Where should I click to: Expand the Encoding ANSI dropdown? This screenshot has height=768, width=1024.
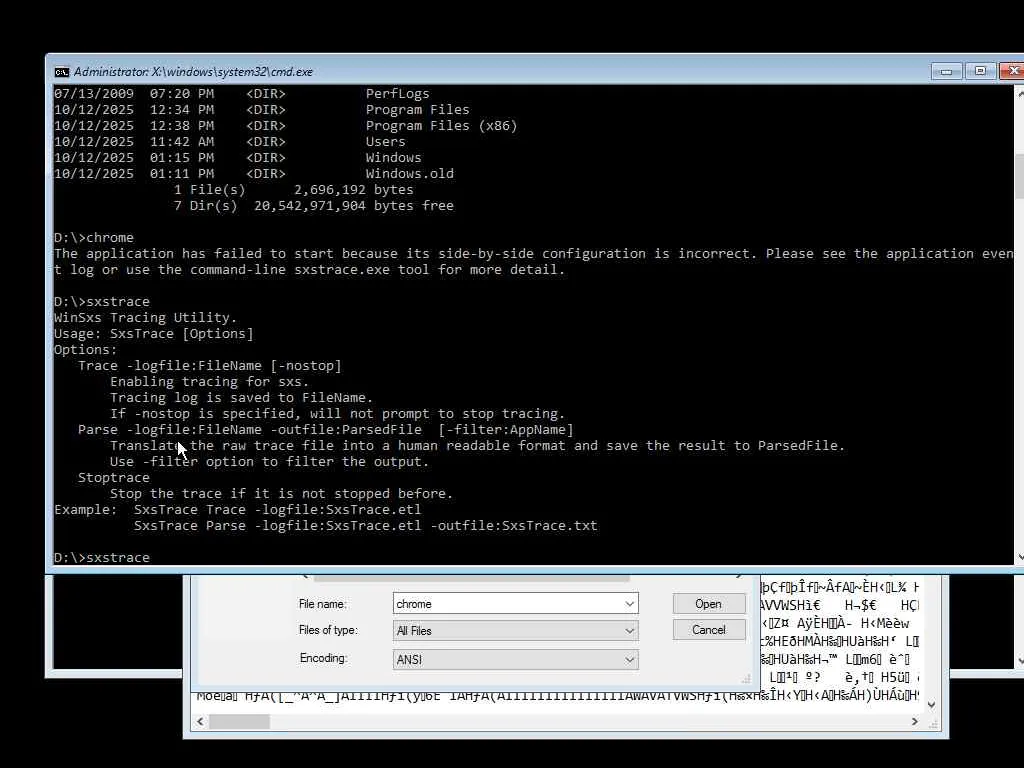[630, 660]
